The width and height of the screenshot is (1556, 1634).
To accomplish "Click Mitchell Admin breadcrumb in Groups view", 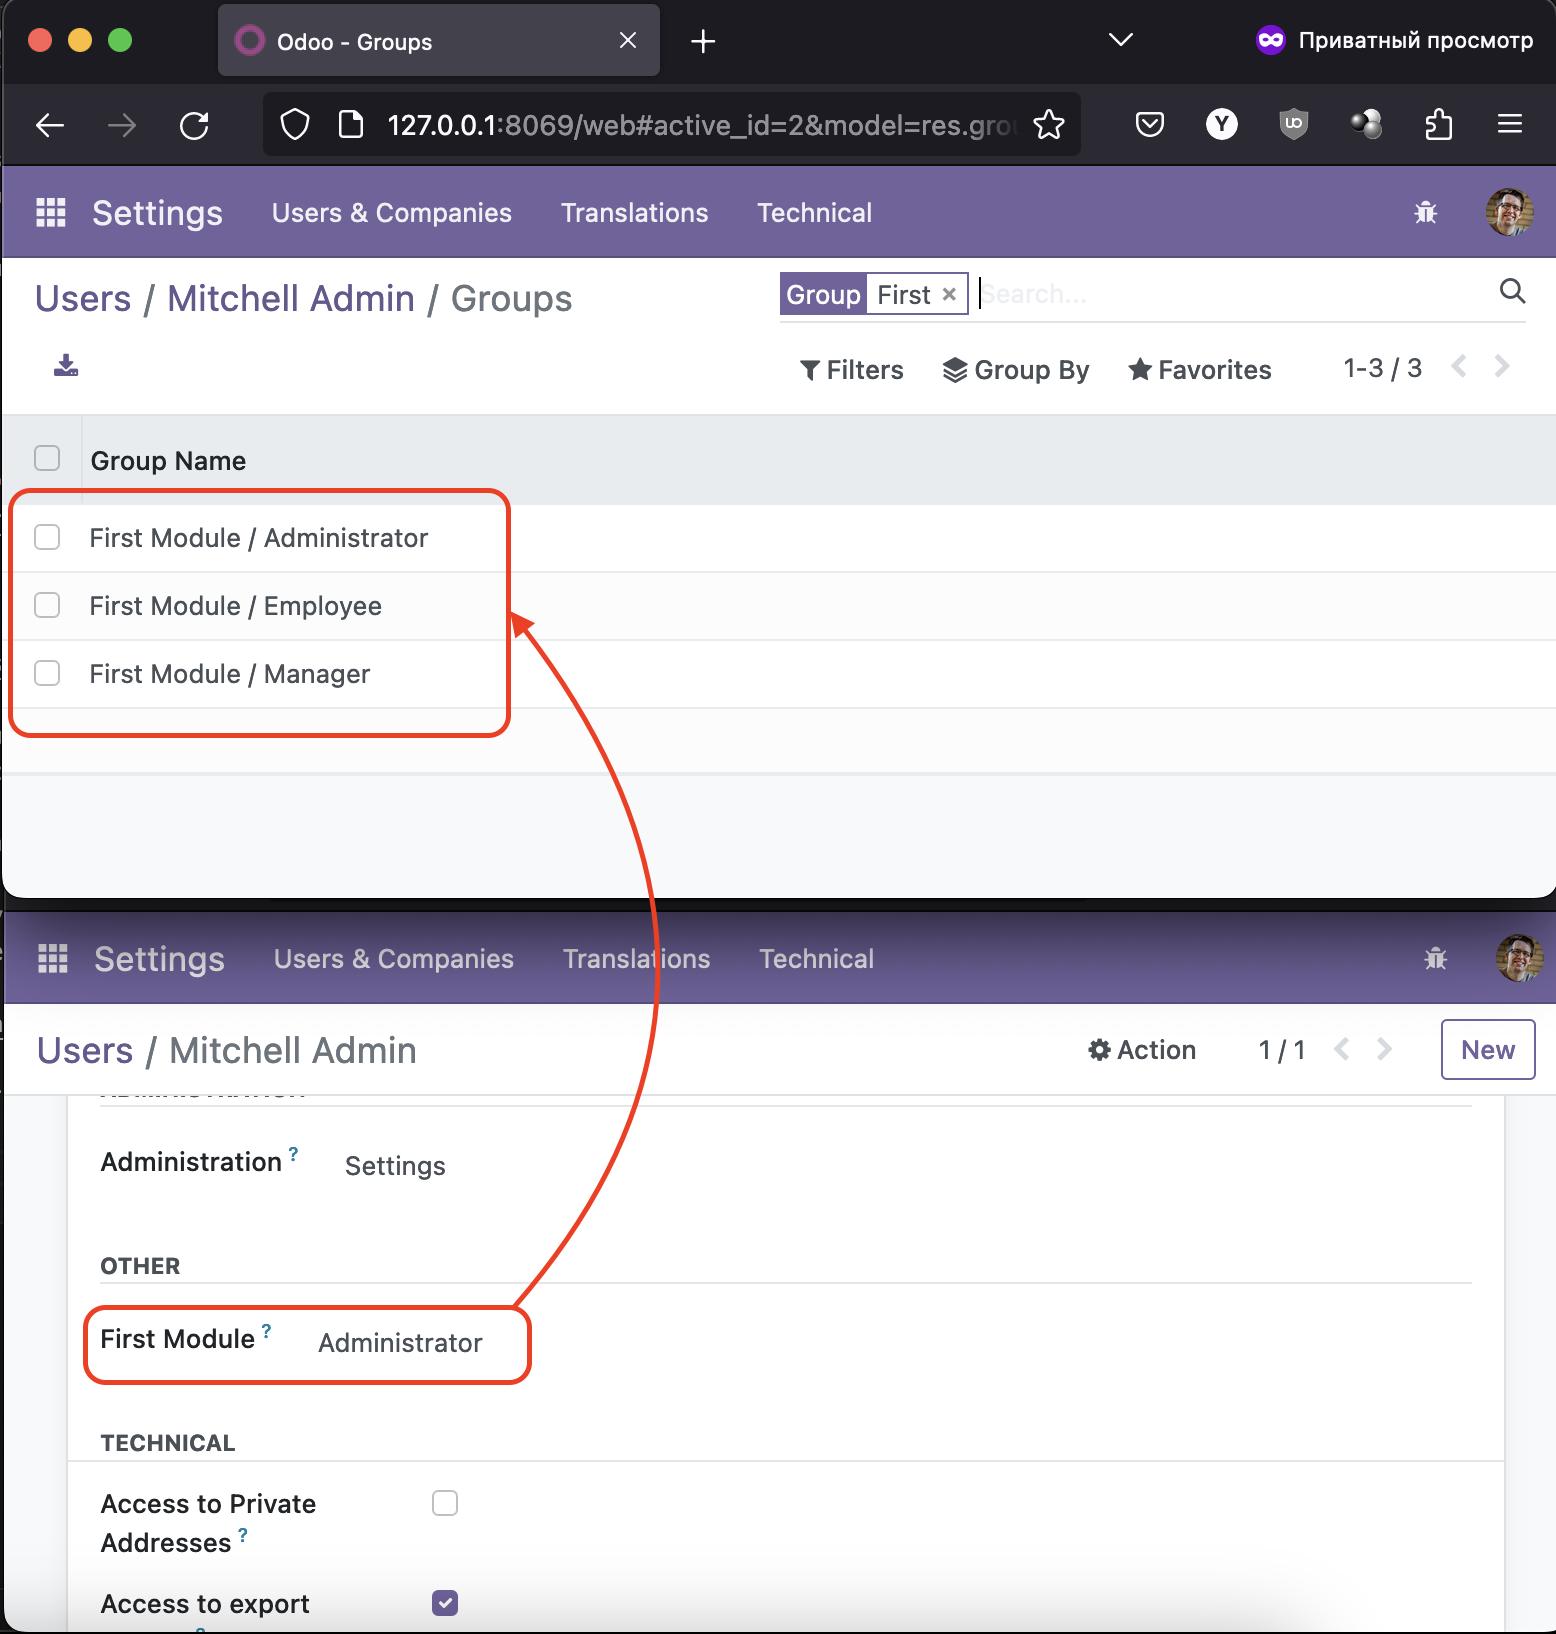I will coord(291,298).
